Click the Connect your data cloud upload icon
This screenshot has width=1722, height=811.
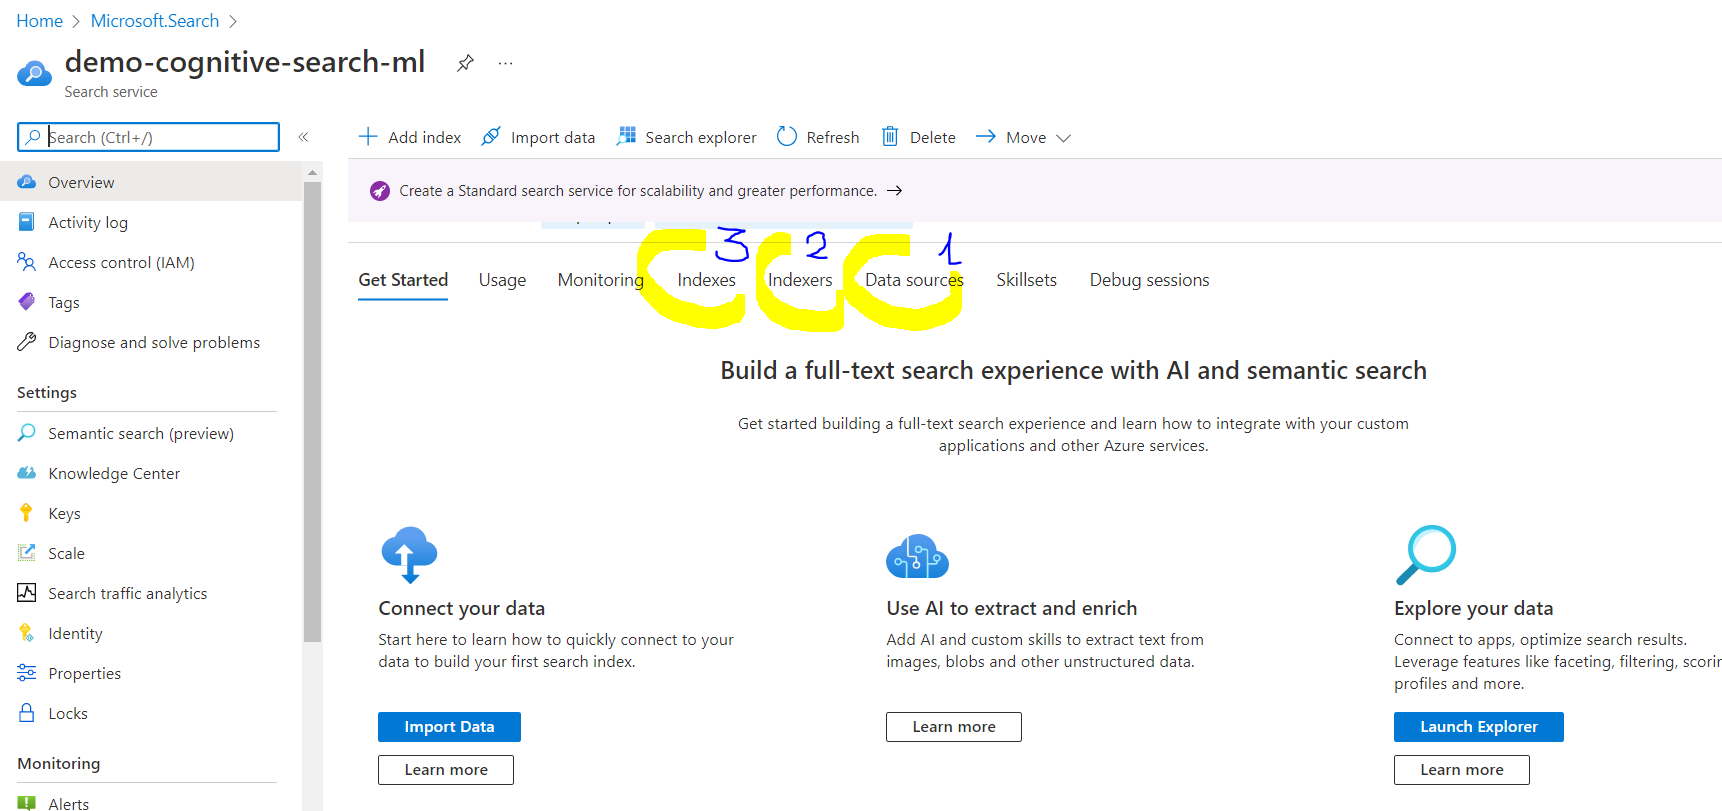click(409, 554)
